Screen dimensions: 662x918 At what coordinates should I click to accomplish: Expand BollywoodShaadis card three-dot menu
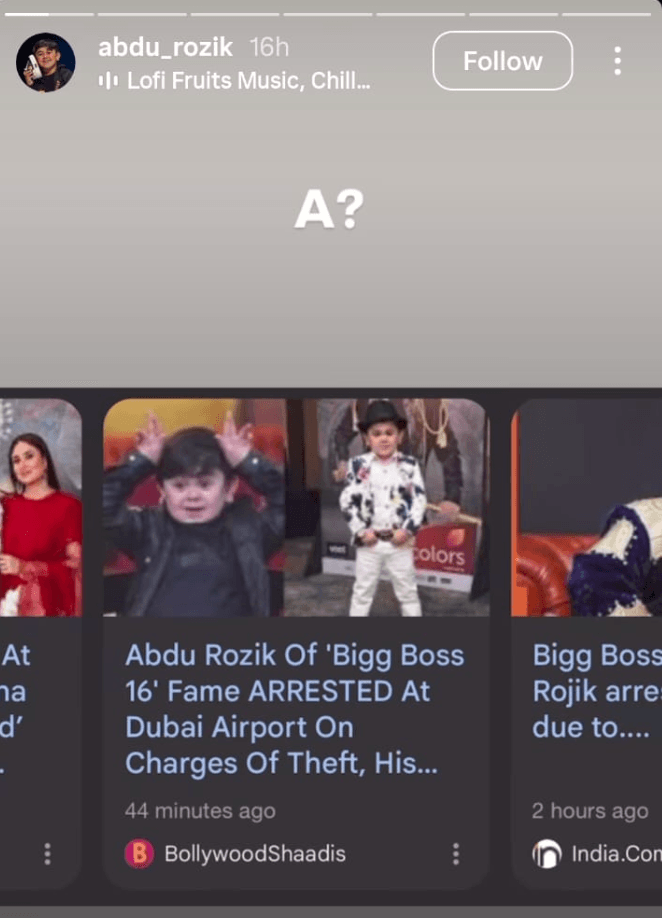click(x=455, y=854)
